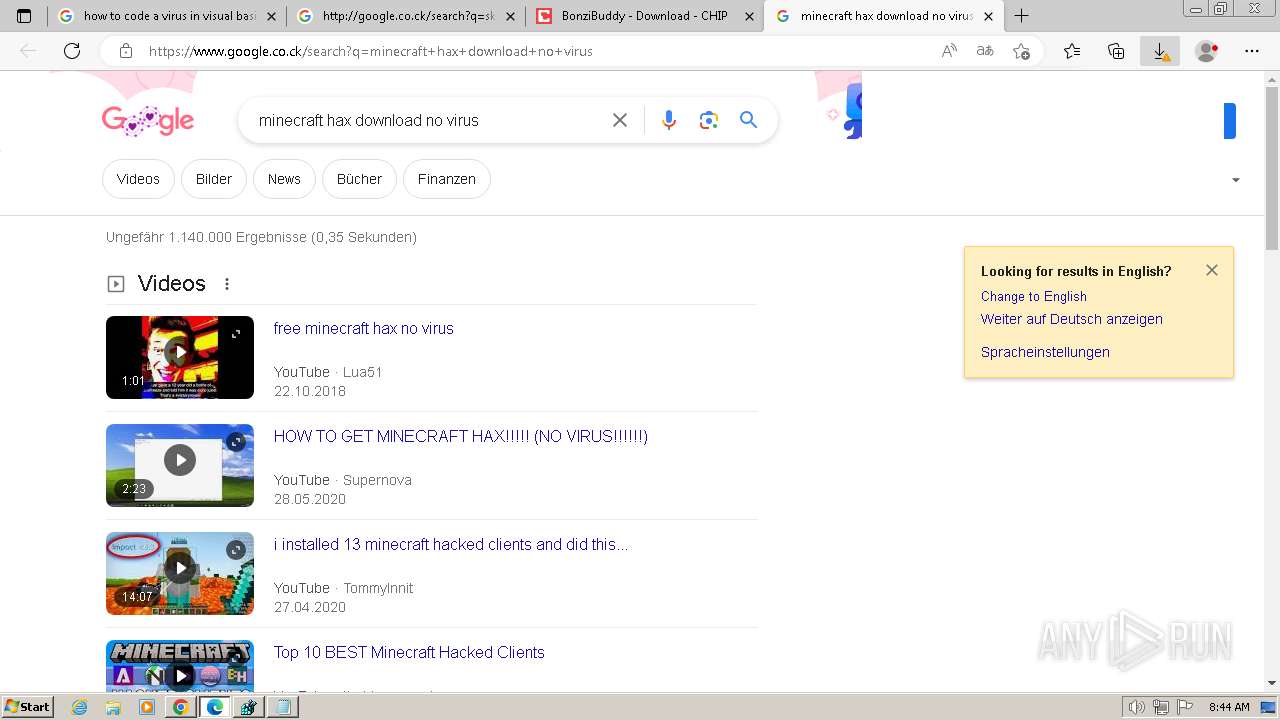Open the file explorer folder on the taskbar
Screen dimensions: 1280x720
pos(113,707)
